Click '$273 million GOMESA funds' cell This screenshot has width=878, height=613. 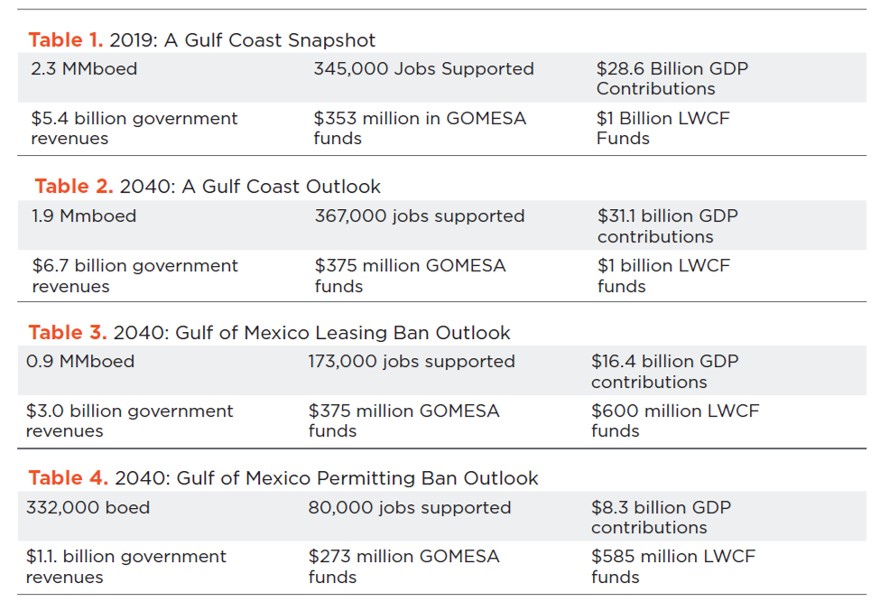click(x=403, y=566)
